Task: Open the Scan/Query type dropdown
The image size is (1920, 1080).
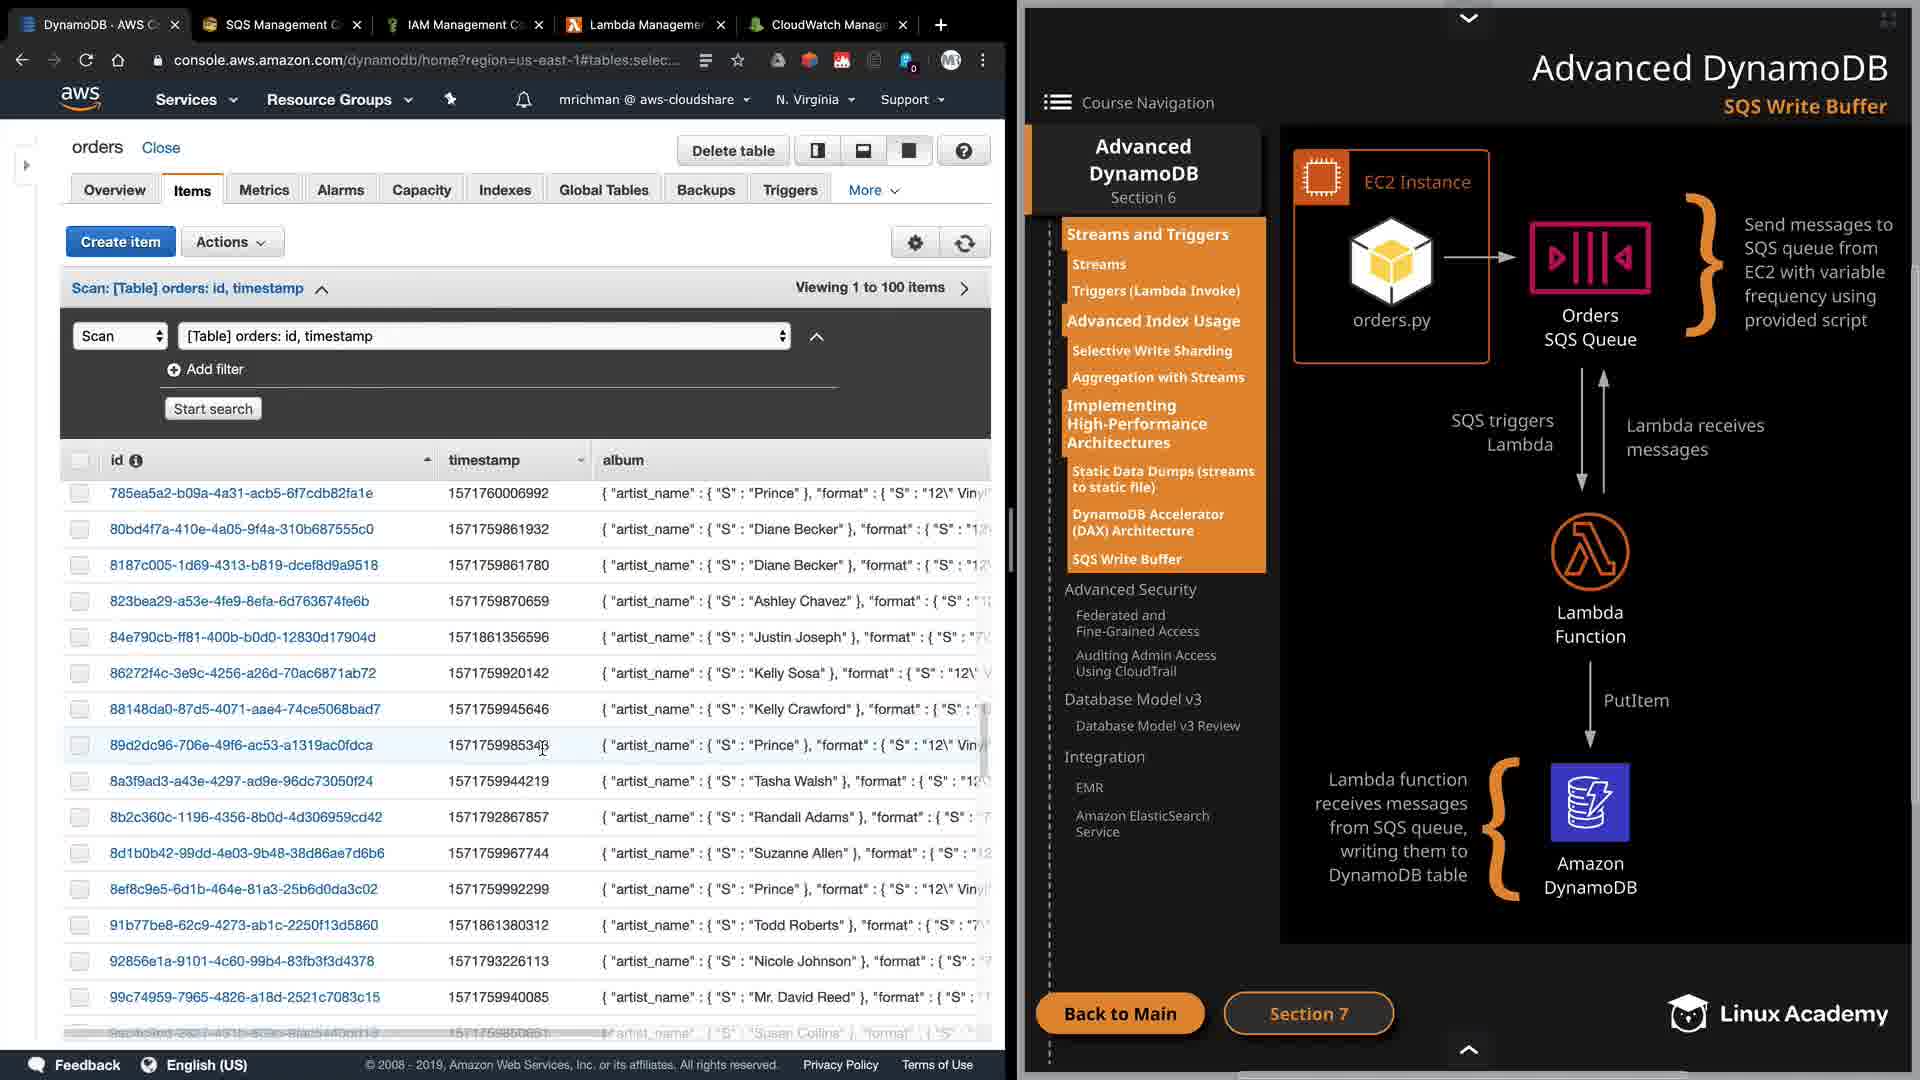Action: point(120,336)
